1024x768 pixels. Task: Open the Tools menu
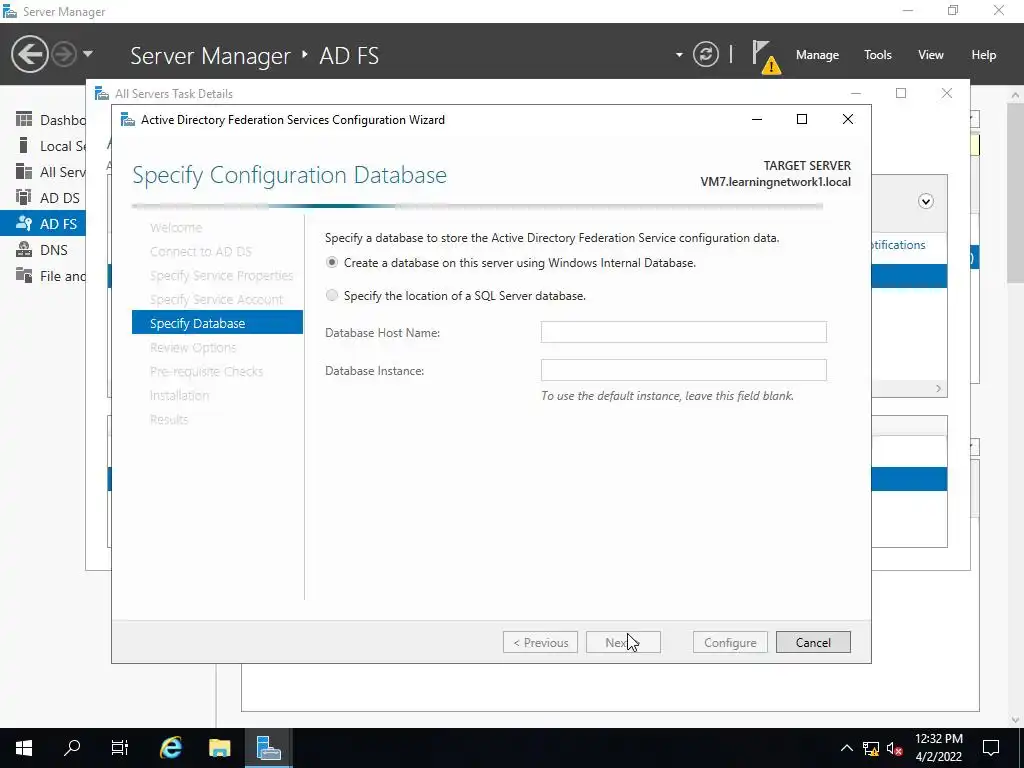click(878, 55)
